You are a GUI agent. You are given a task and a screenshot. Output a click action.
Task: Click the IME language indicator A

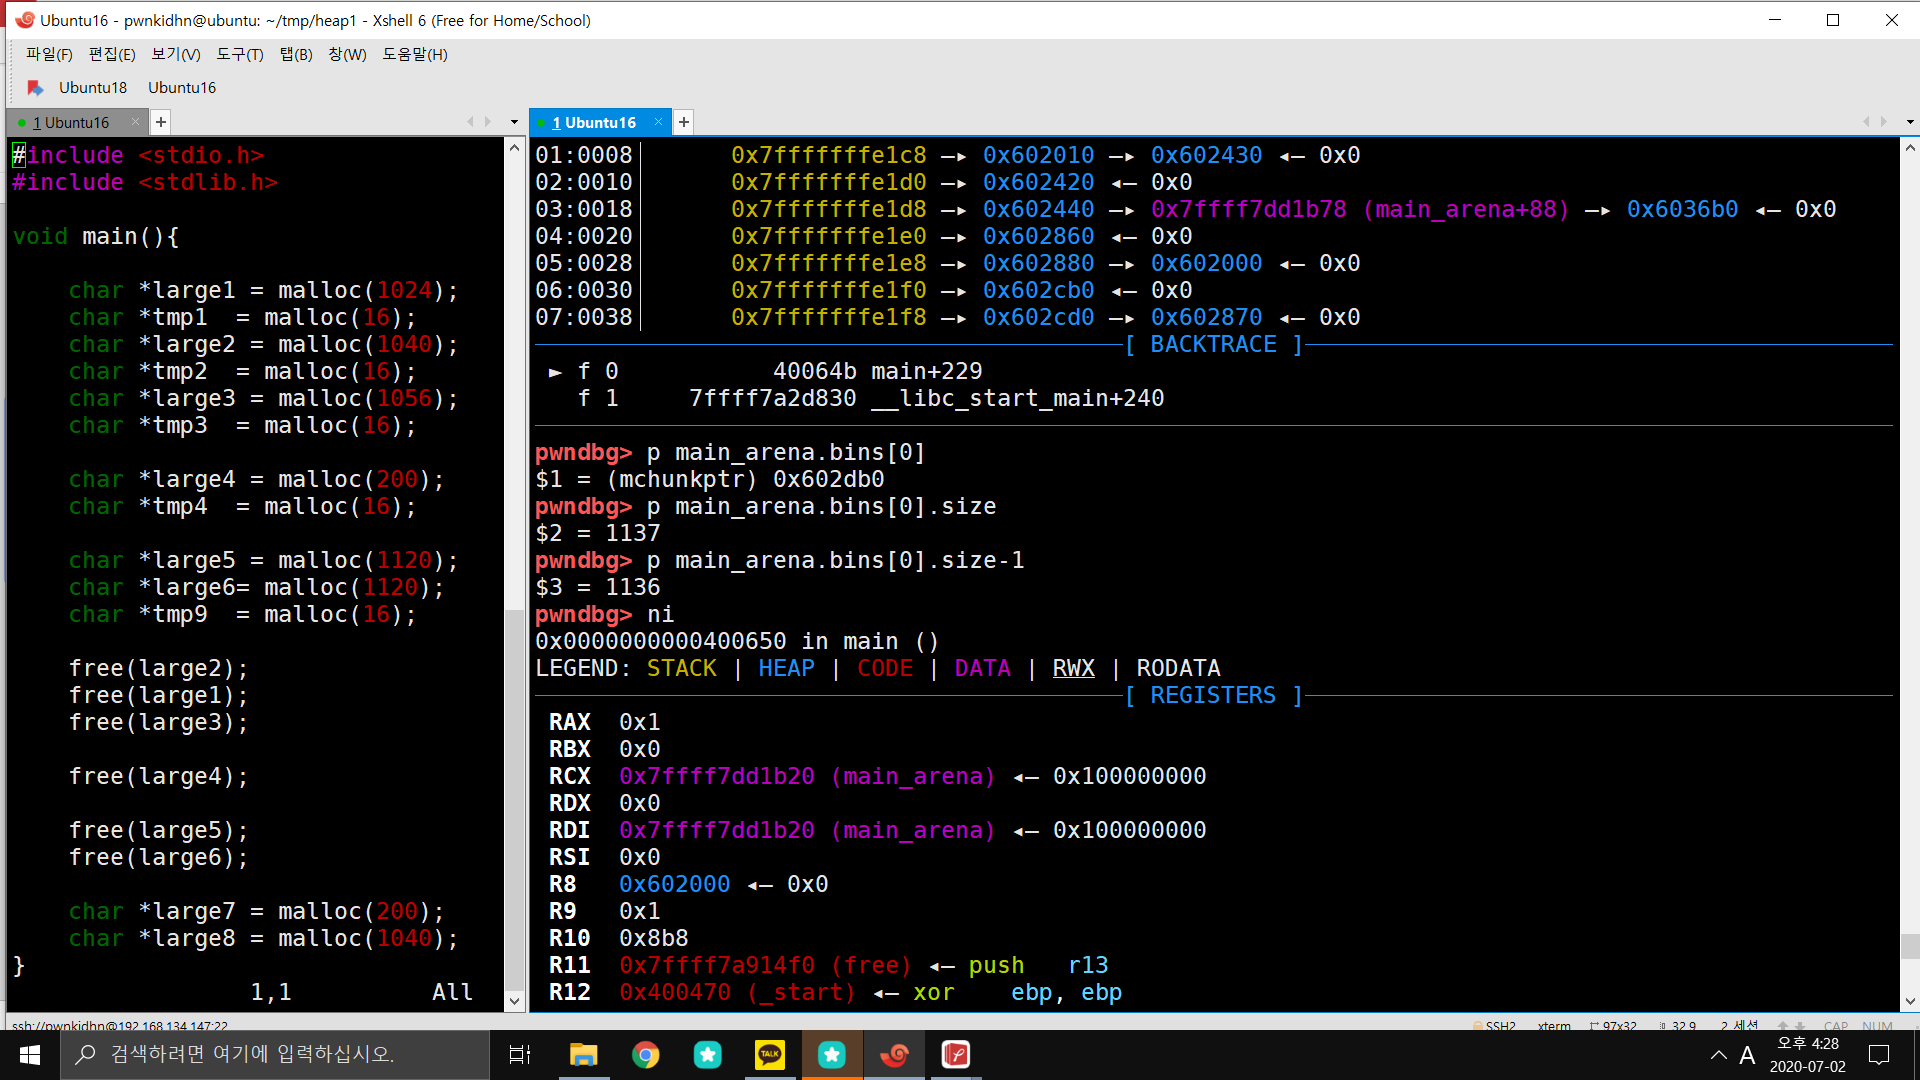1747,1055
